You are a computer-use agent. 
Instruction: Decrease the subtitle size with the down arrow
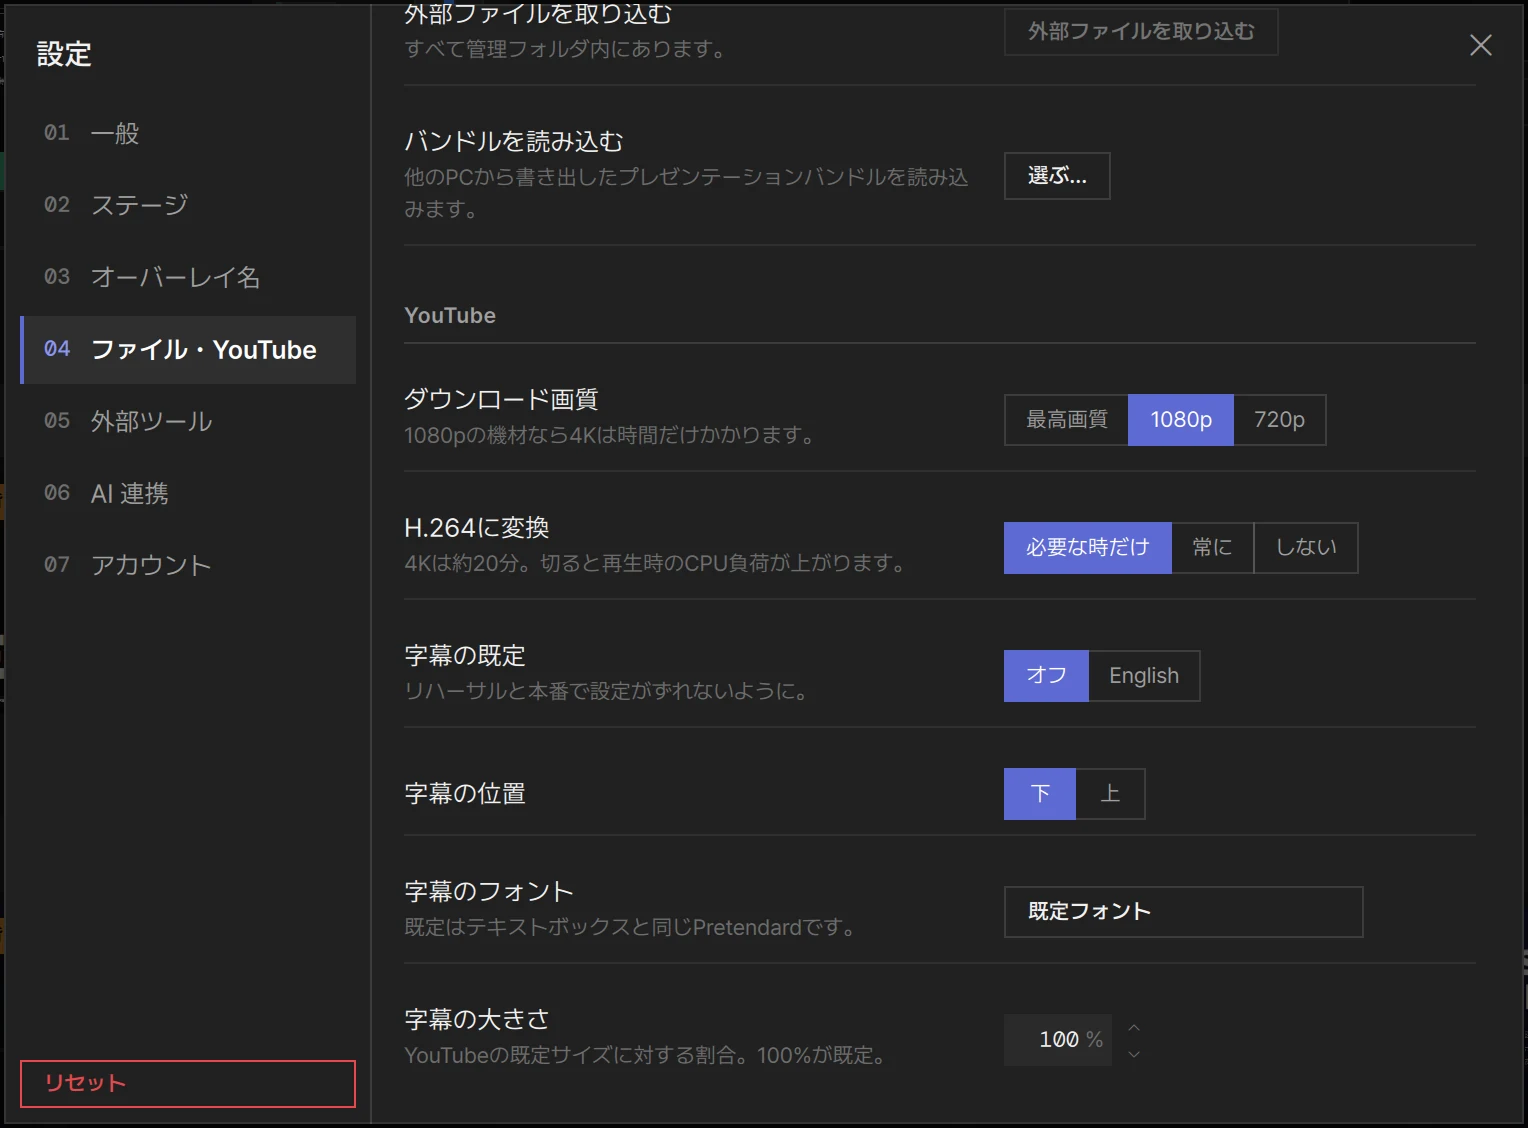(1134, 1054)
